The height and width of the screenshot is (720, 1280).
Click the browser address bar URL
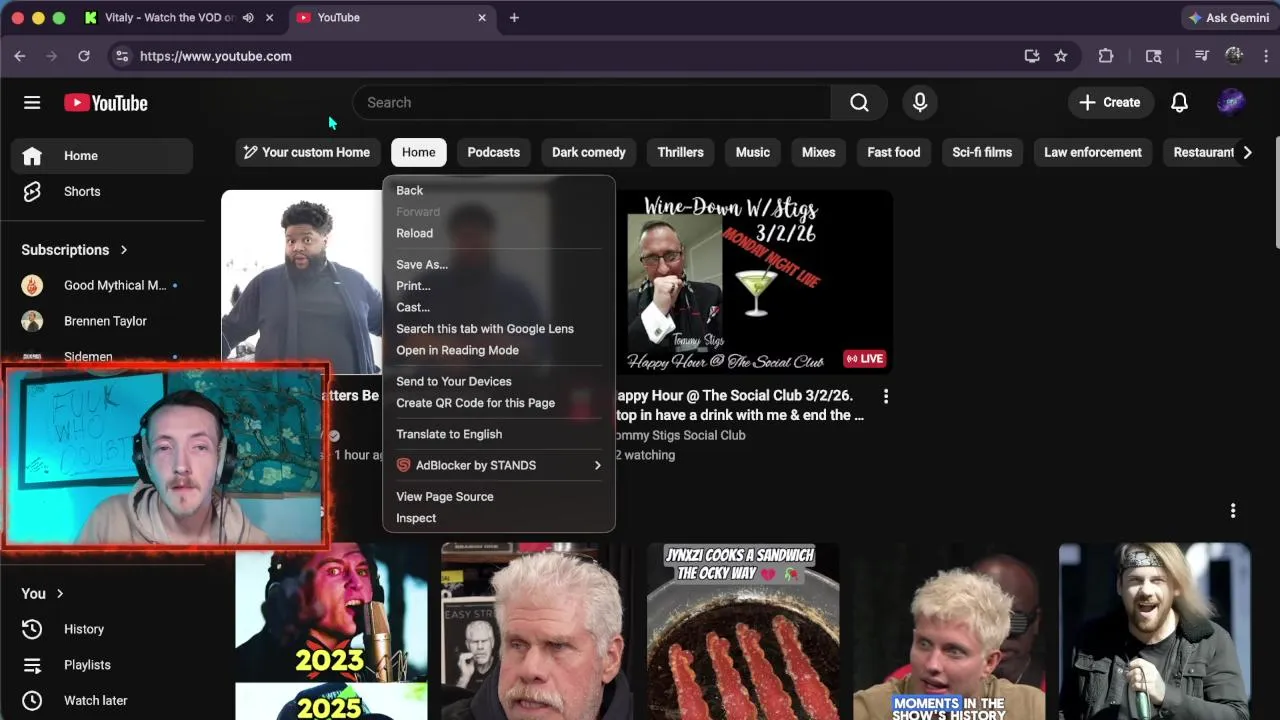click(x=216, y=56)
